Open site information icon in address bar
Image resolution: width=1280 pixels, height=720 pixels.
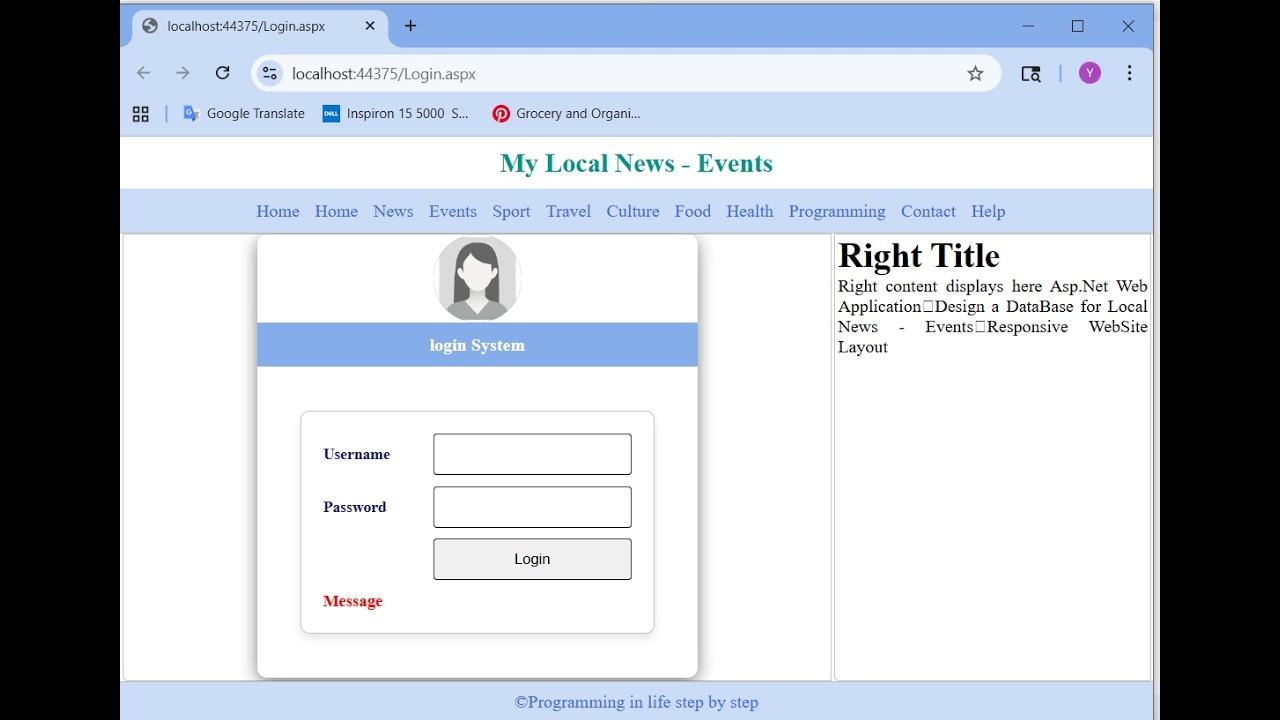[270, 73]
